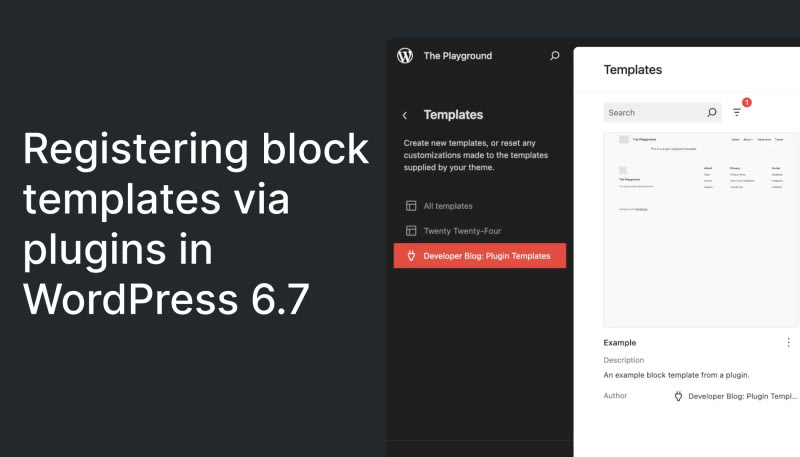The width and height of the screenshot is (800, 457).
Task: Open the Example template preview thumbnail
Action: pyautogui.click(x=701, y=229)
